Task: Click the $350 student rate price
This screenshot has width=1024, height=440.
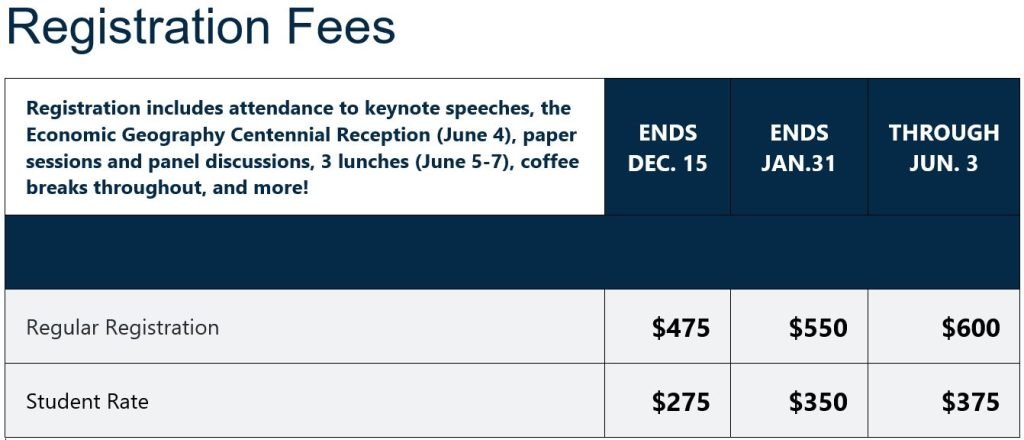Action: [x=817, y=401]
